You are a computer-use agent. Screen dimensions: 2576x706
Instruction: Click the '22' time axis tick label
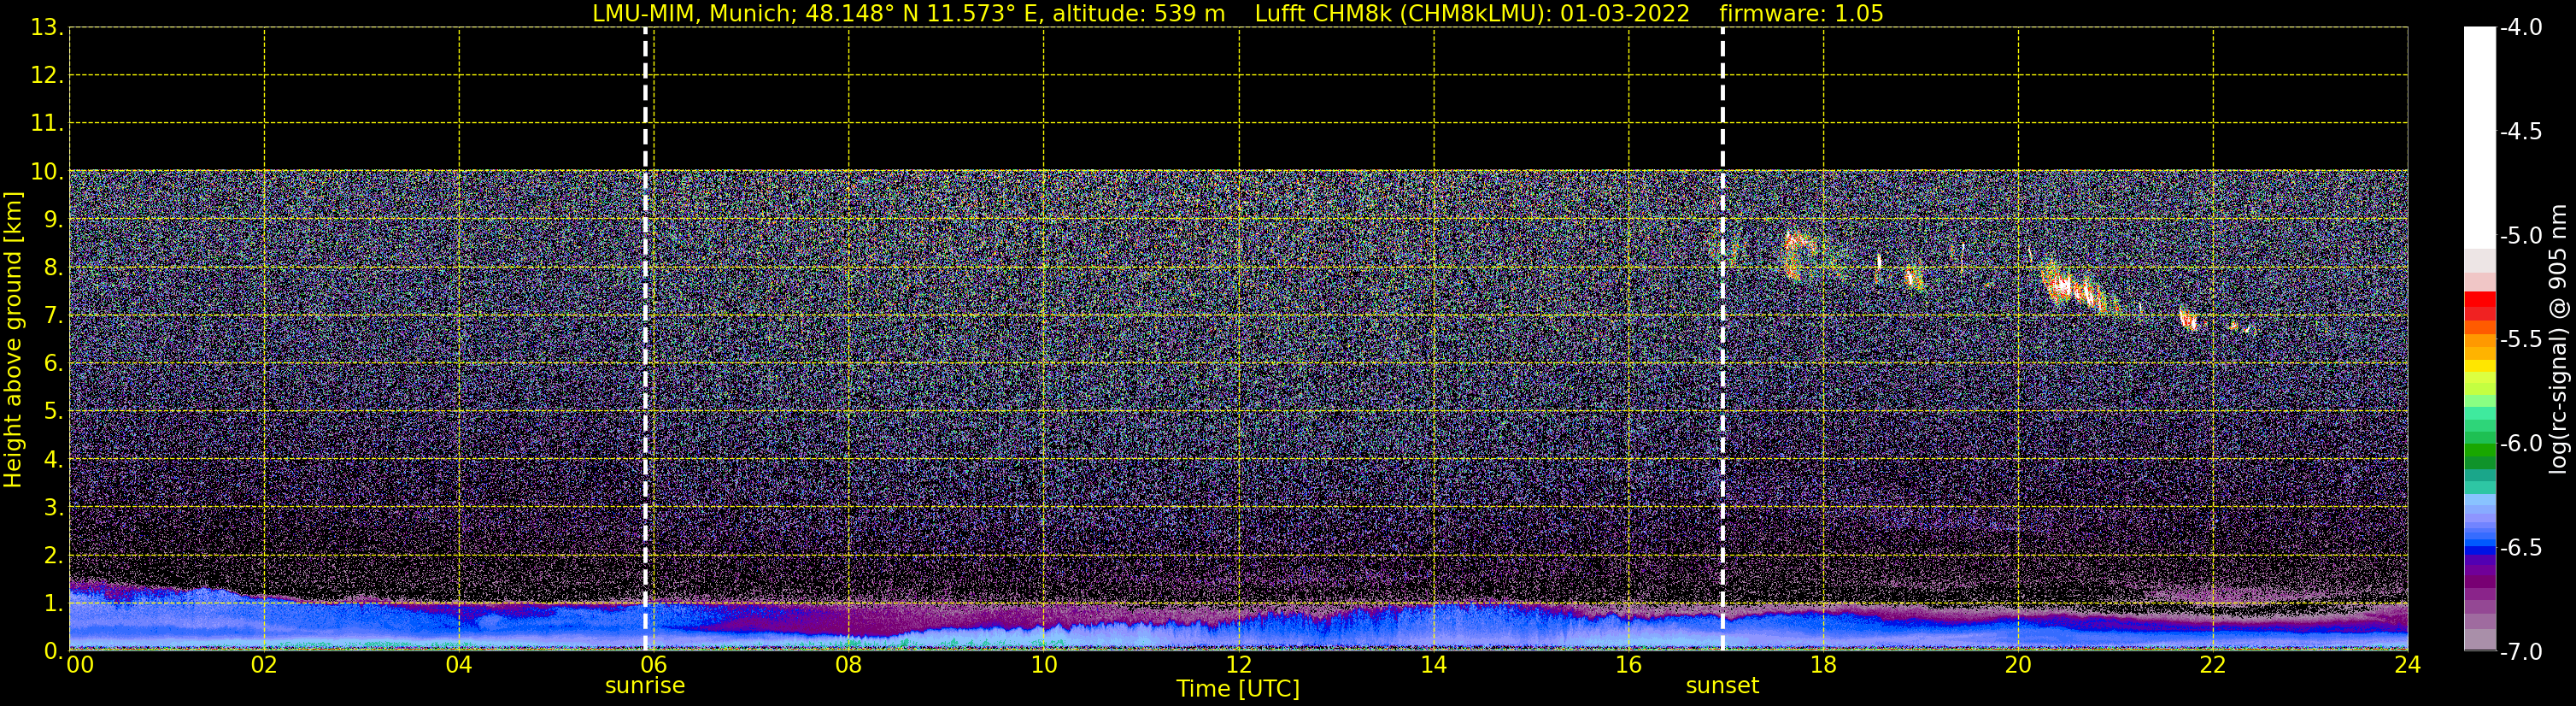[2213, 665]
